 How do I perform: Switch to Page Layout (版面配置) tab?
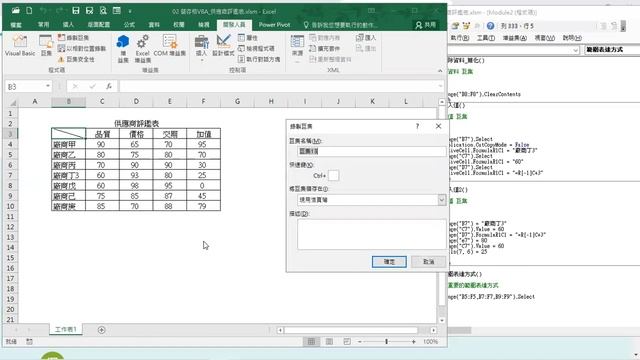(99, 25)
